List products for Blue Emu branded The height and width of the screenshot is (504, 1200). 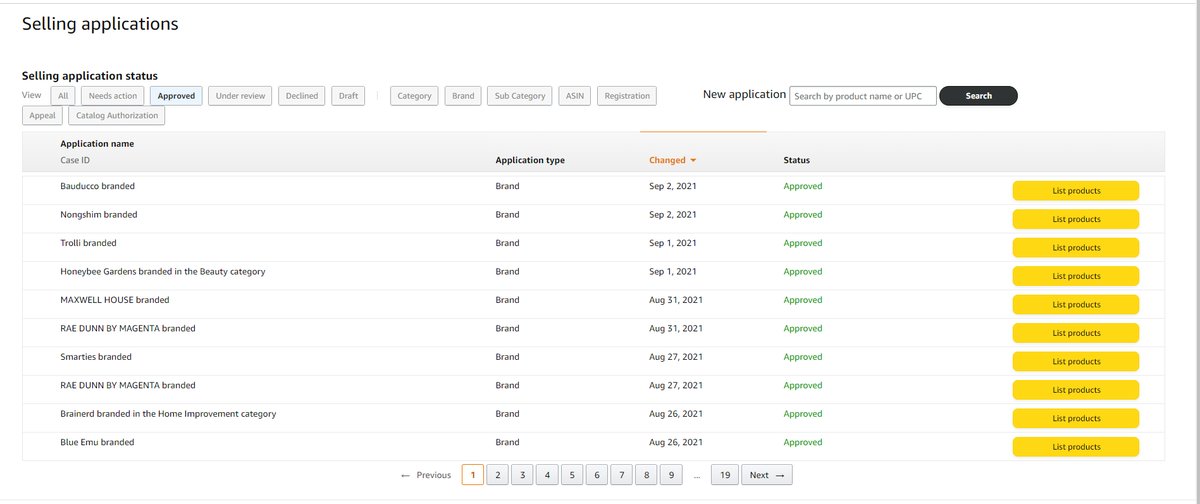(x=1076, y=447)
